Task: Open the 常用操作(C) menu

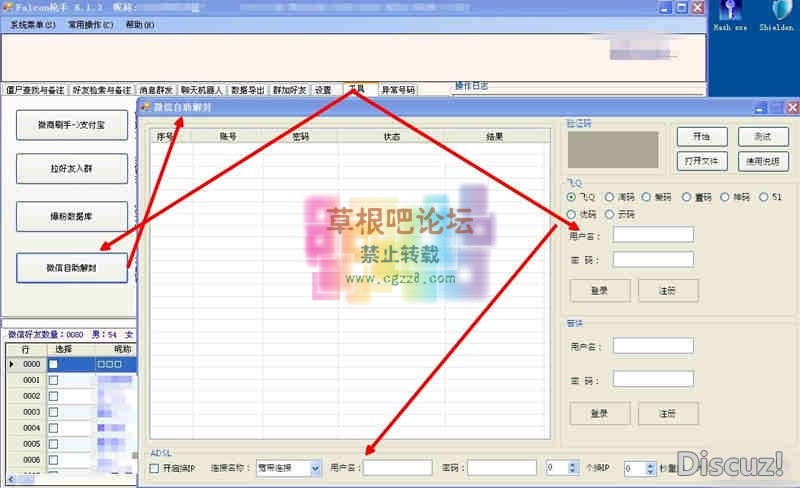Action: point(91,25)
